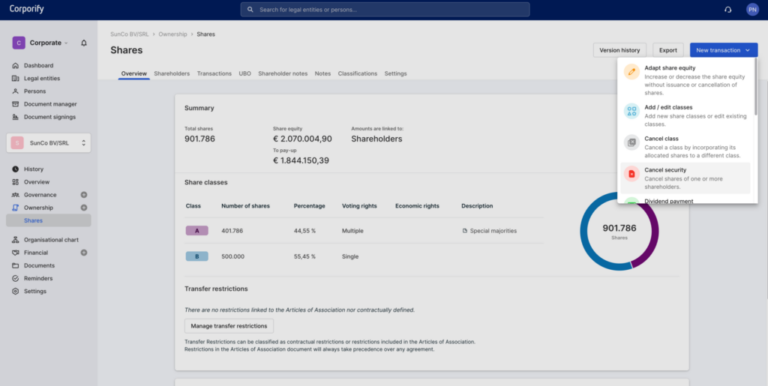Click the Legal entities icon
Screen dimensions: 768x386
[15, 78]
